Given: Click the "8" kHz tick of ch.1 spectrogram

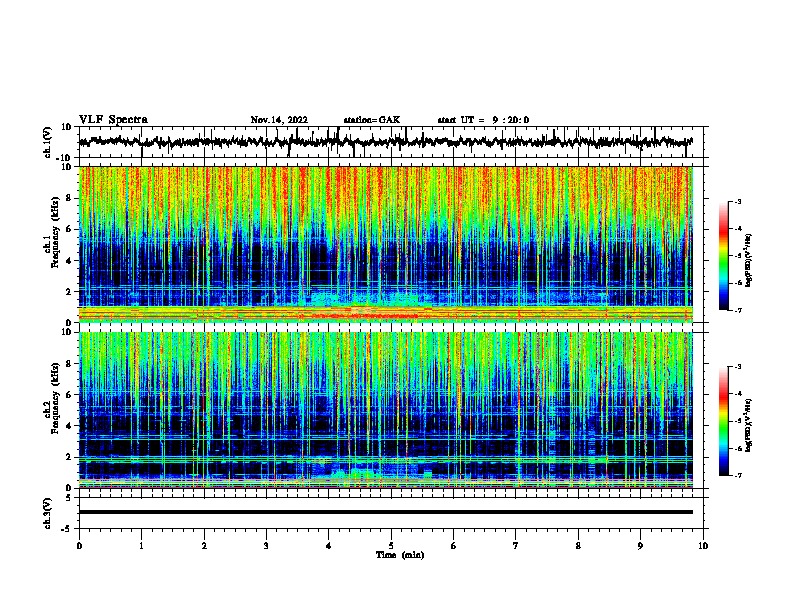Looking at the screenshot, I should point(69,198).
